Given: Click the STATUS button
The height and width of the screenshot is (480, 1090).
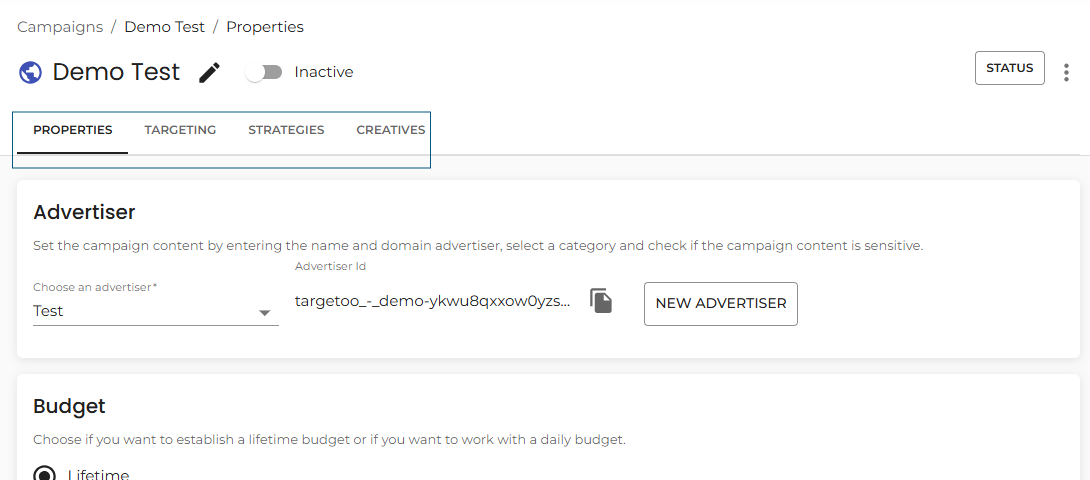Looking at the screenshot, I should (1009, 68).
